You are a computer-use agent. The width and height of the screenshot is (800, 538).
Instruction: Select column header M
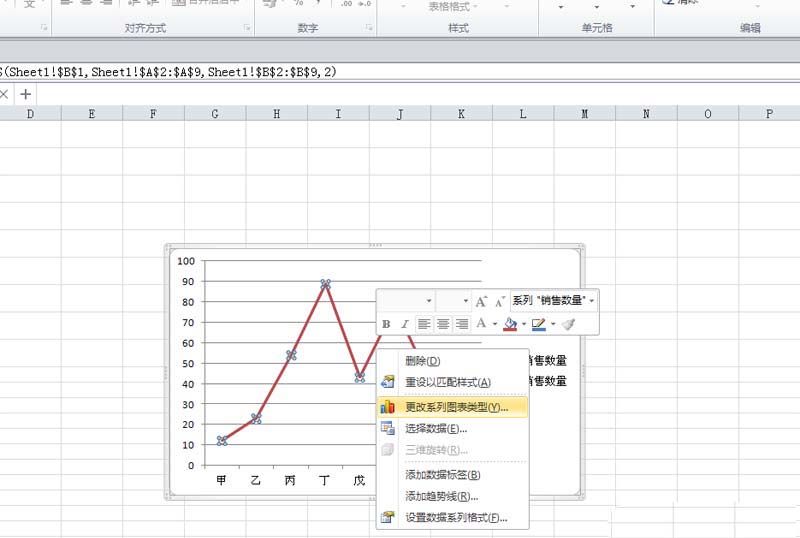pos(585,114)
